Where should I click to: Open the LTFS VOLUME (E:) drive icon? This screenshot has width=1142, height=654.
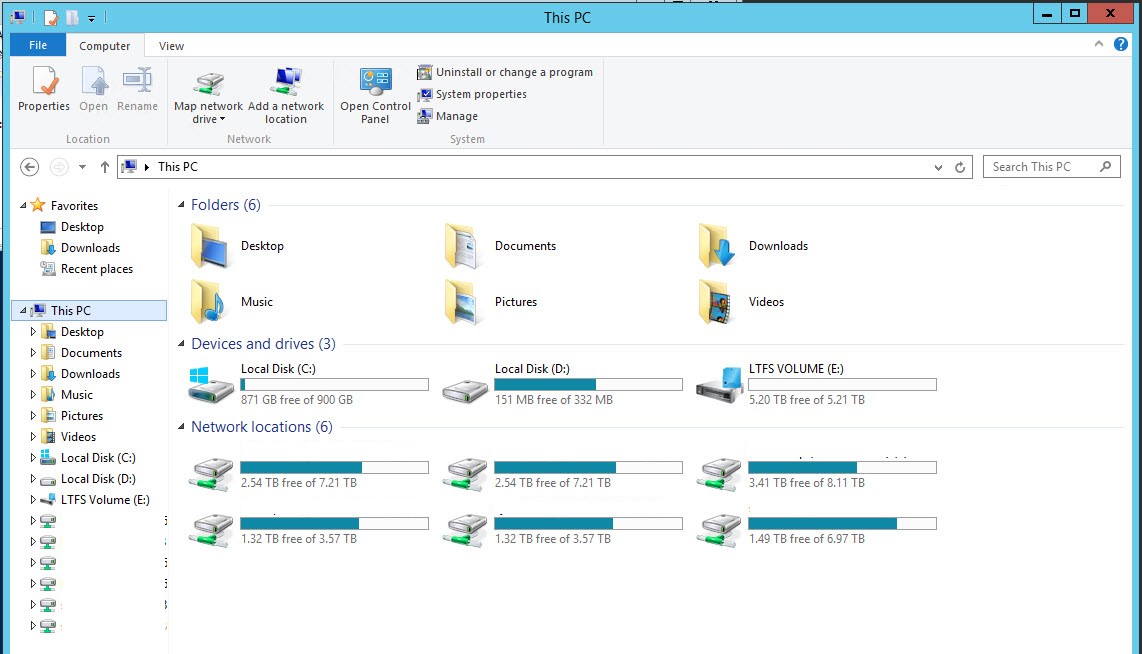718,385
